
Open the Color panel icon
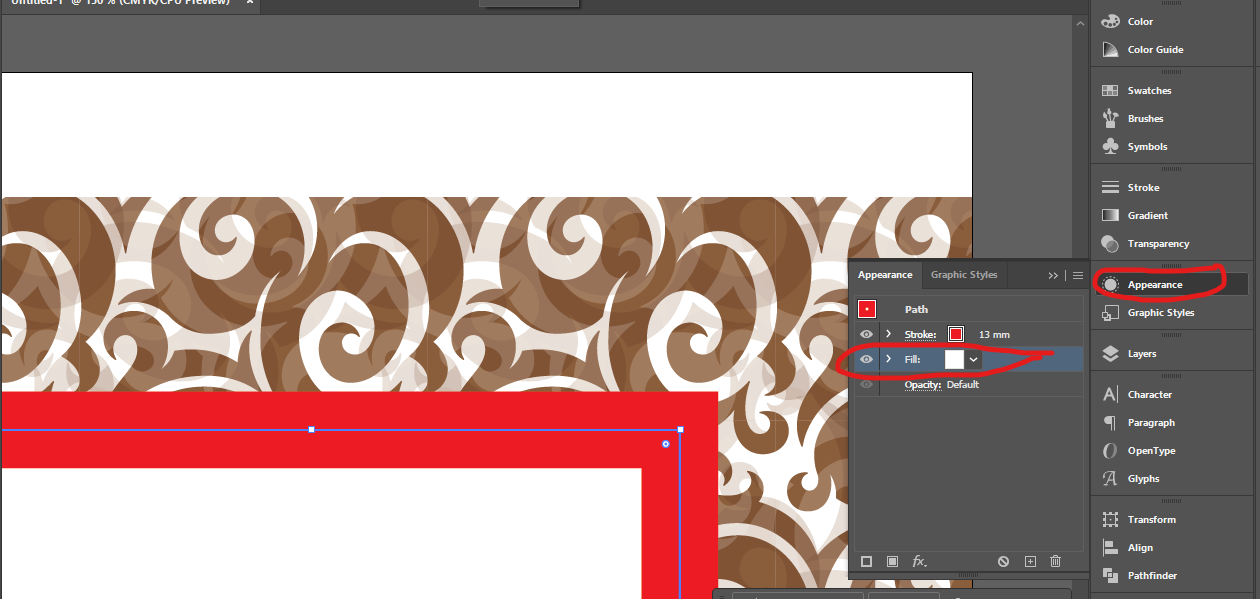[1110, 21]
